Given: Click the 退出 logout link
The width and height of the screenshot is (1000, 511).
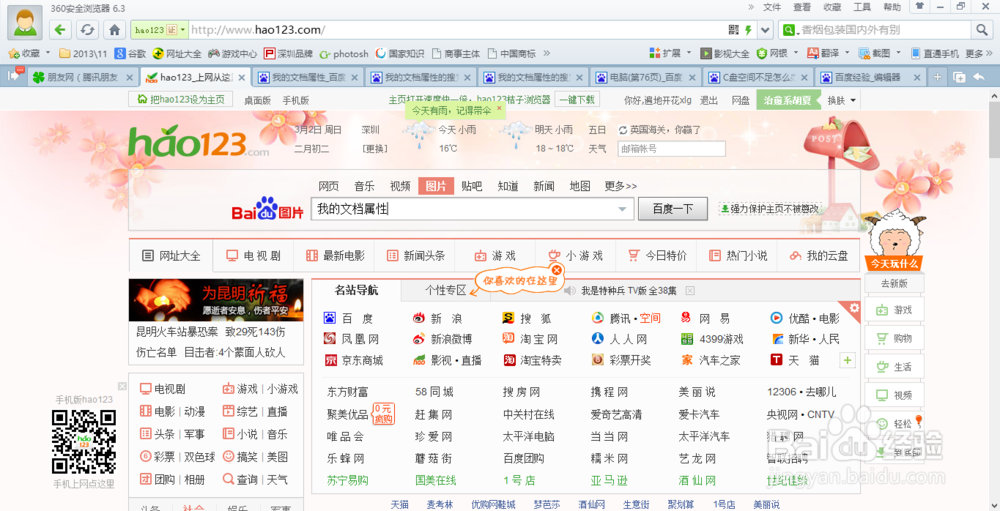Looking at the screenshot, I should (709, 100).
